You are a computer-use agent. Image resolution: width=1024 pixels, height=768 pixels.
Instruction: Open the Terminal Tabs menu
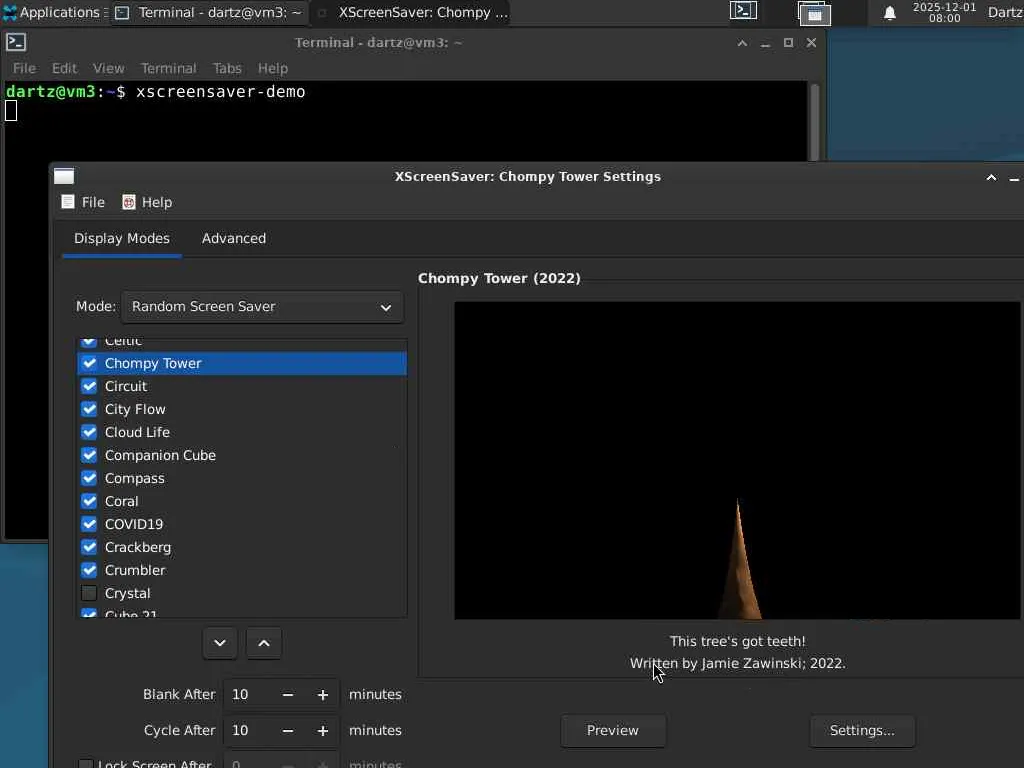click(x=227, y=68)
